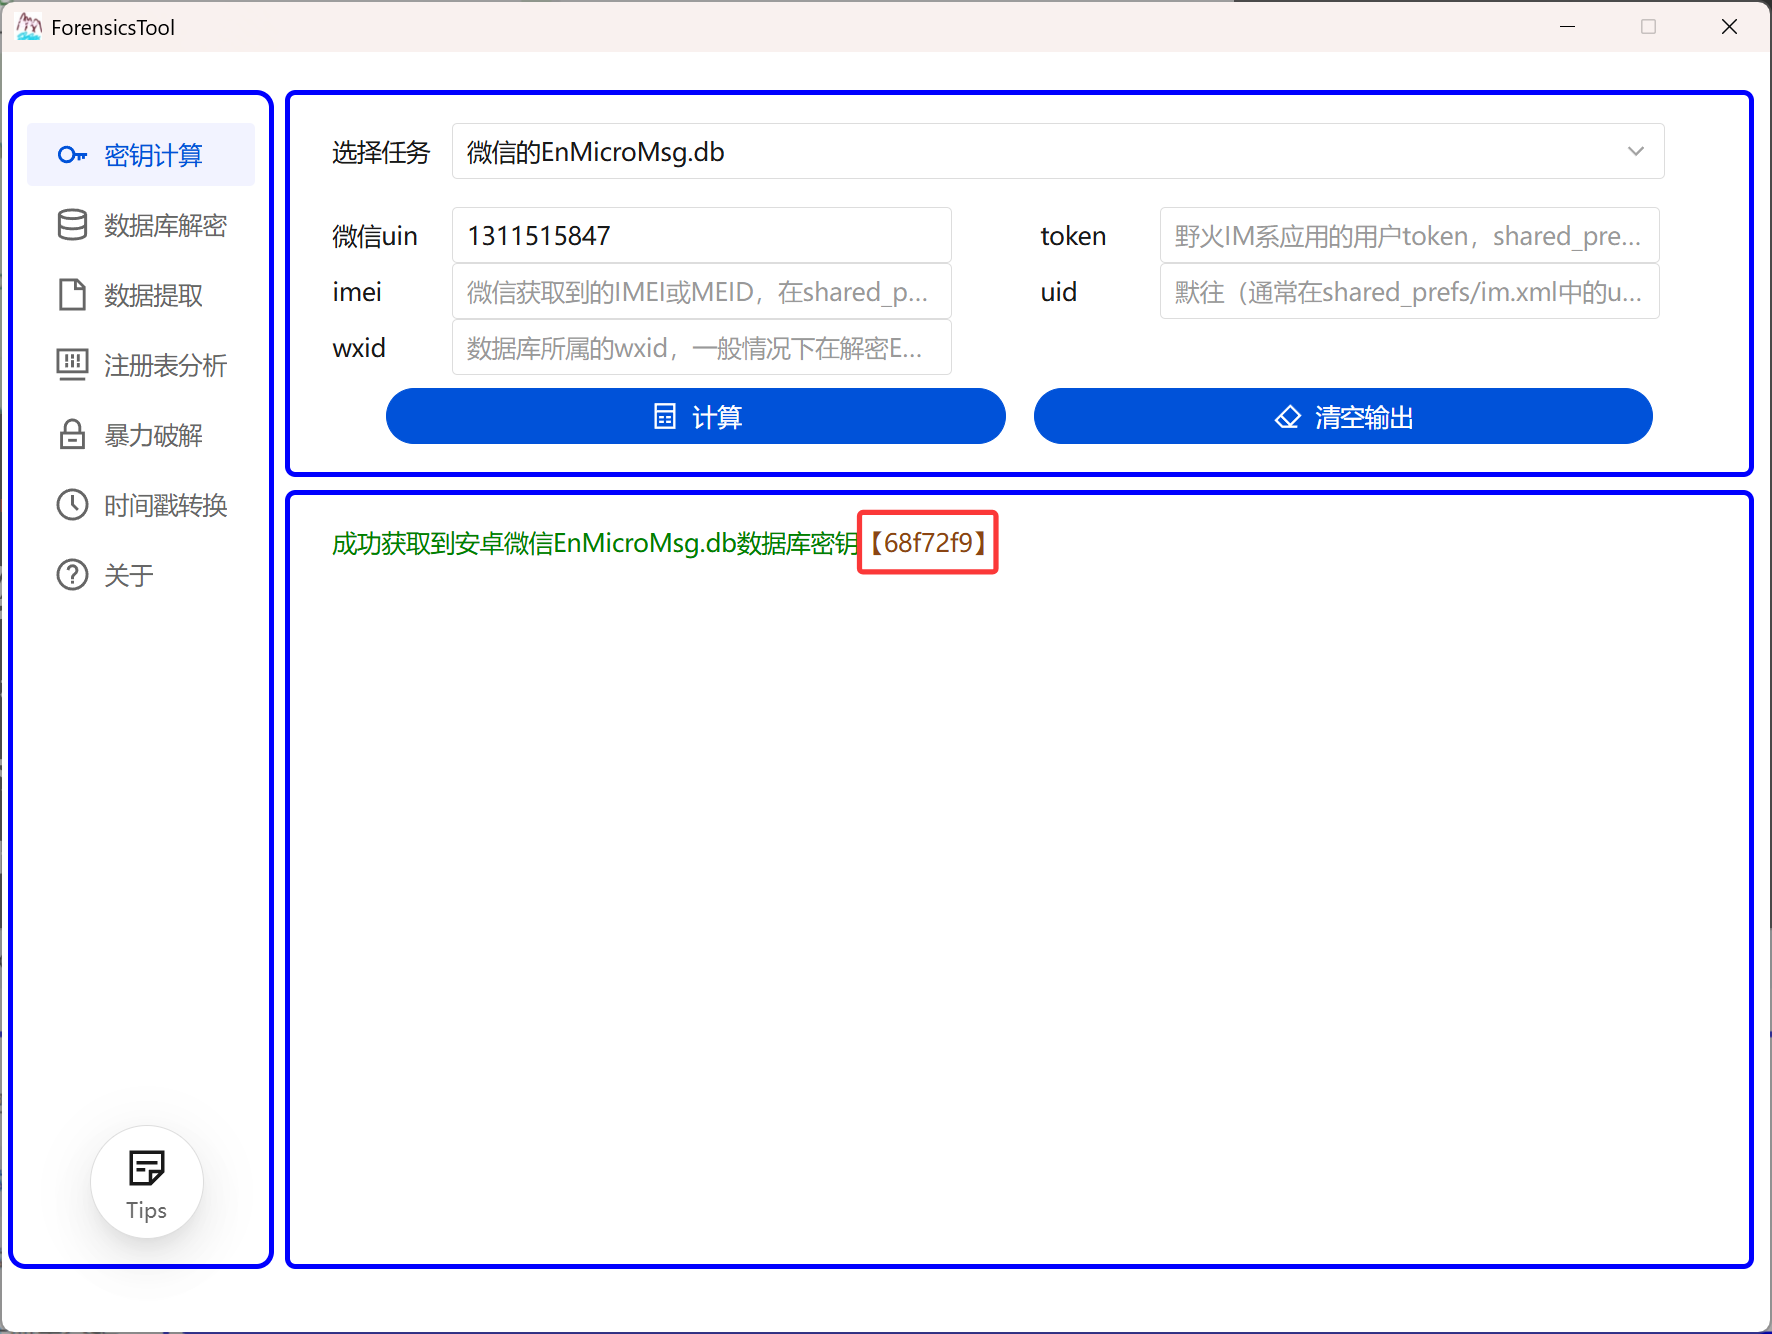Click the 计算 button

click(x=696, y=416)
